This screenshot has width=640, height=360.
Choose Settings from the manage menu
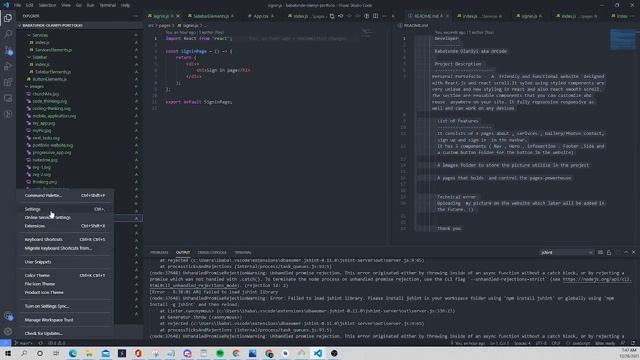click(64, 209)
